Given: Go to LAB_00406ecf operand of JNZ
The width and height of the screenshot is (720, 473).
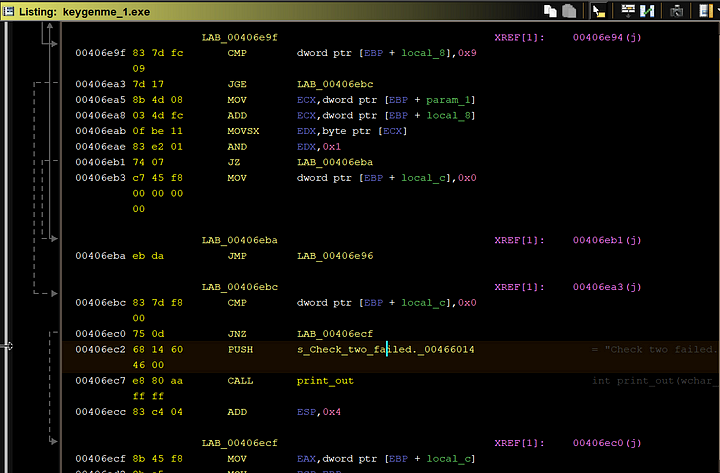Looking at the screenshot, I should point(335,334).
